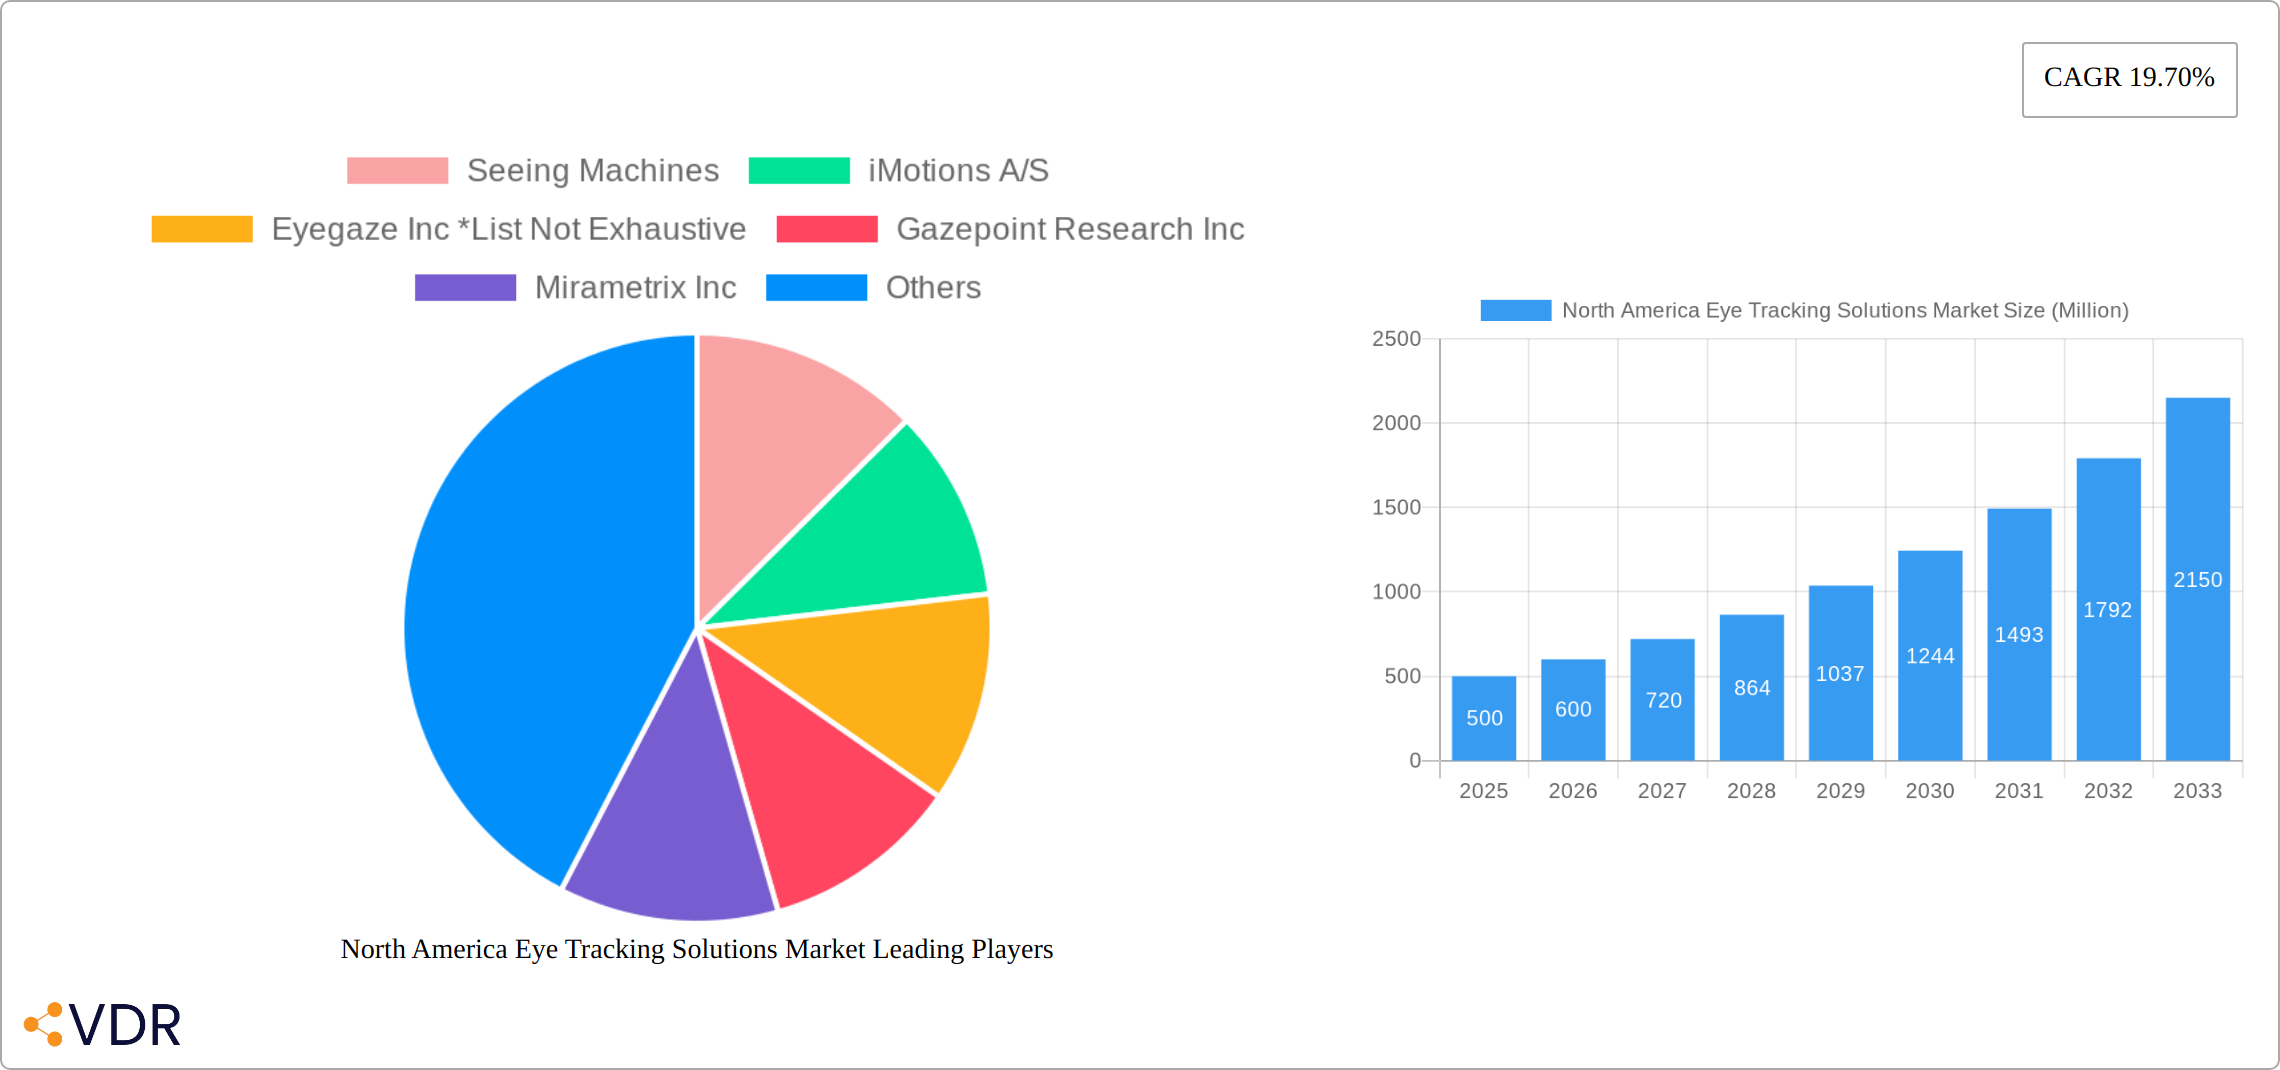
Task: Toggle the Others legend label
Action: point(932,288)
